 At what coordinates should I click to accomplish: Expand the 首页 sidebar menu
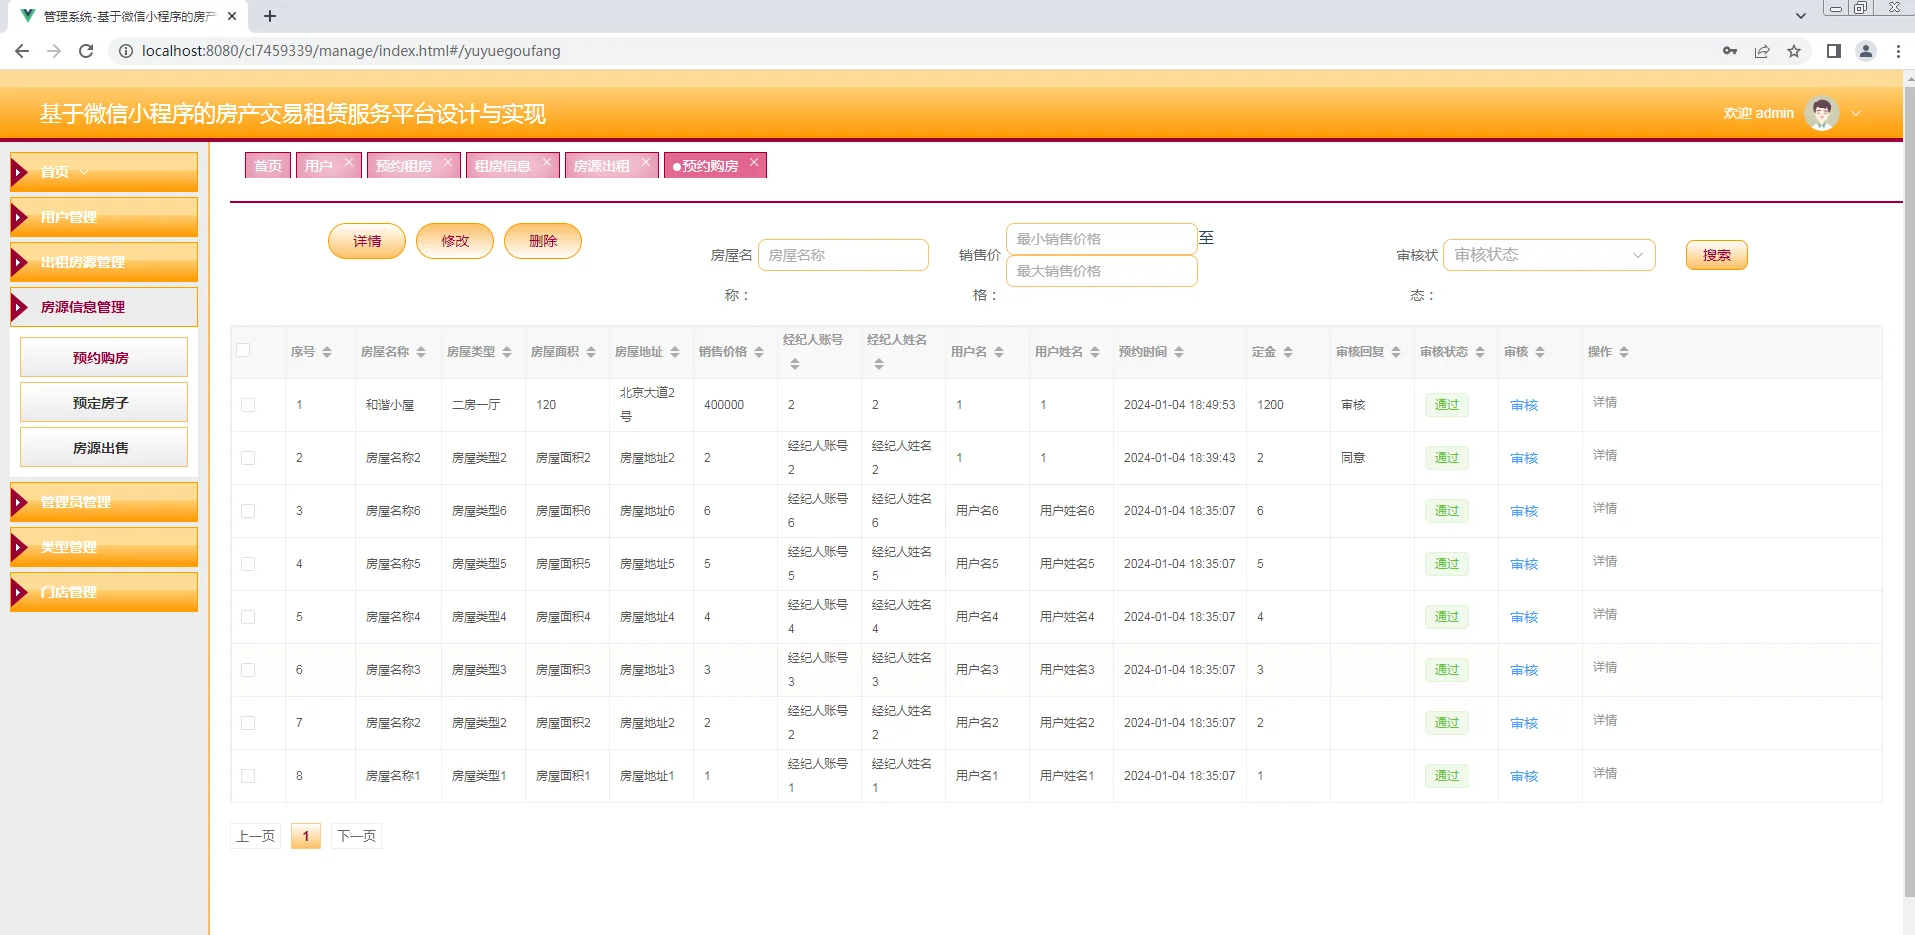tap(104, 172)
